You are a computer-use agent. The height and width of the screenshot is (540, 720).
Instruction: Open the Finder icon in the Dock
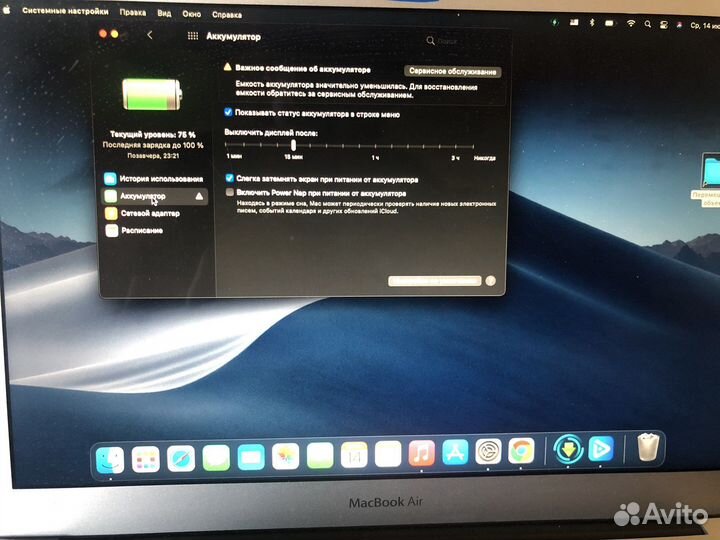point(110,459)
